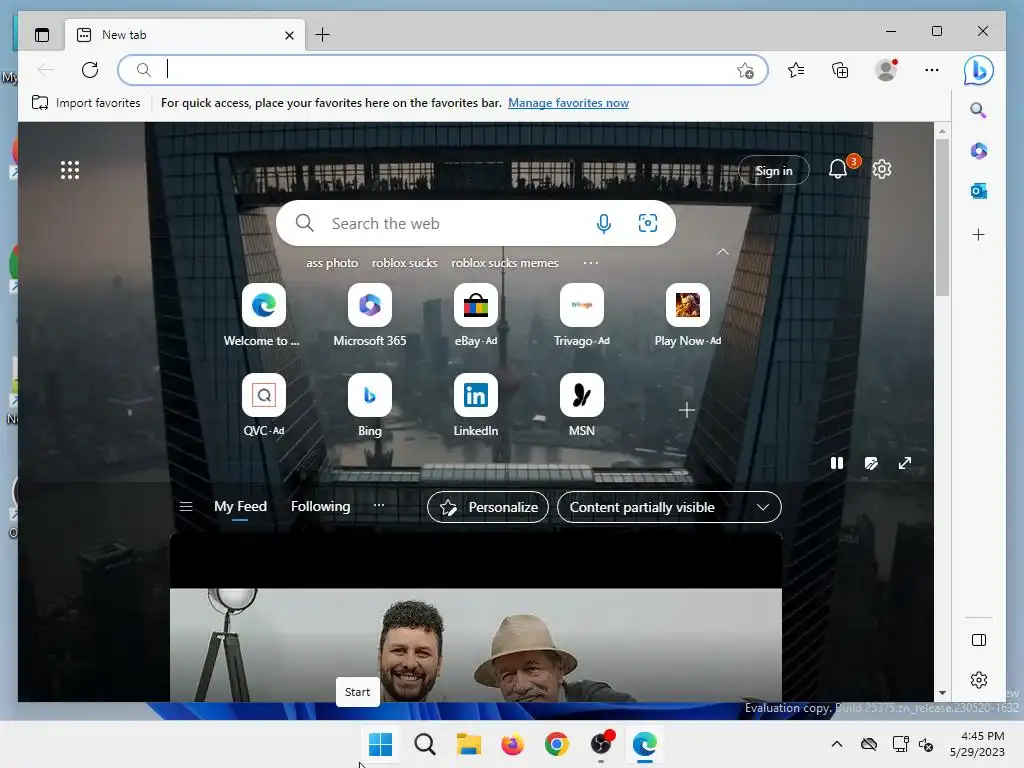Add this page to favorites star
The height and width of the screenshot is (768, 1024).
point(745,71)
